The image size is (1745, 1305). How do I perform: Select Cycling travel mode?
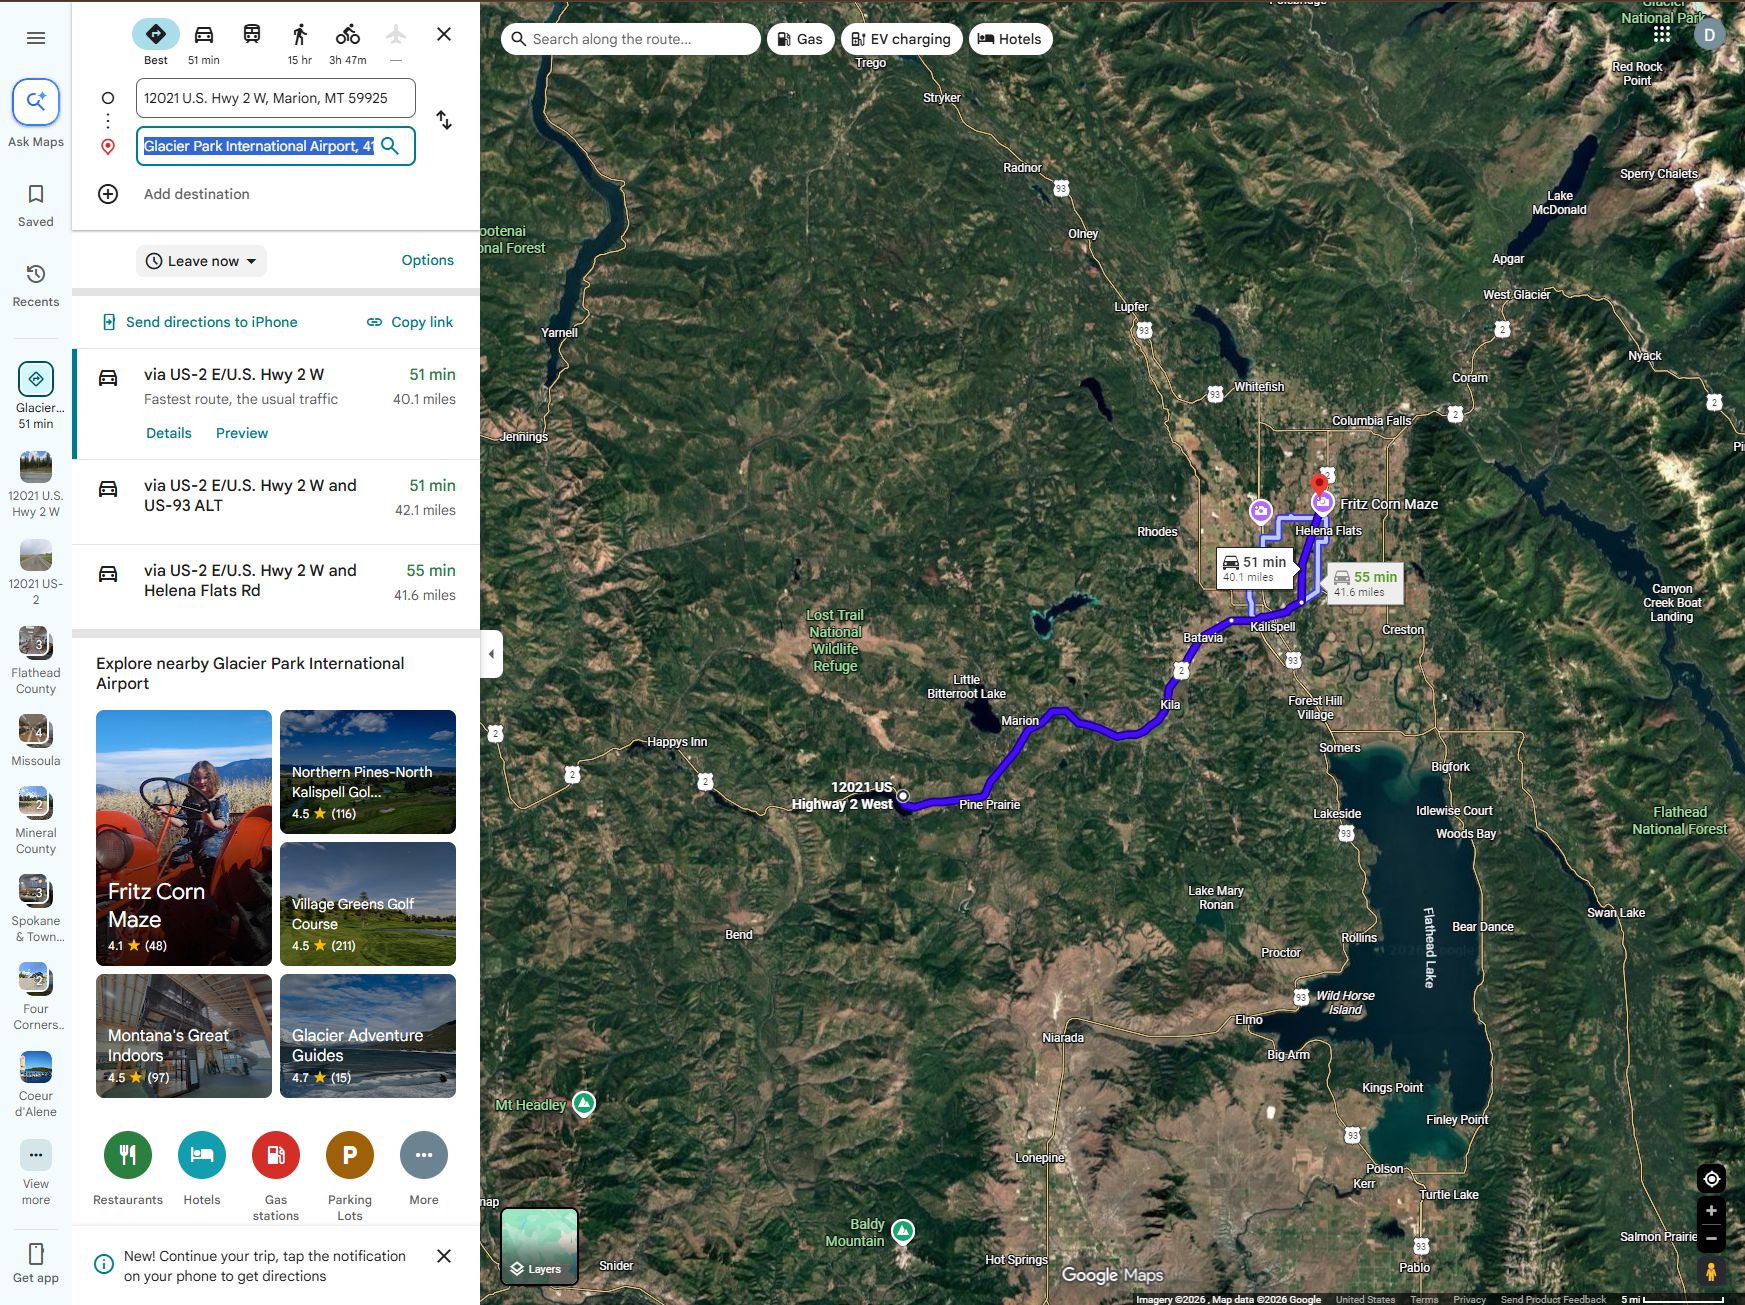click(348, 43)
